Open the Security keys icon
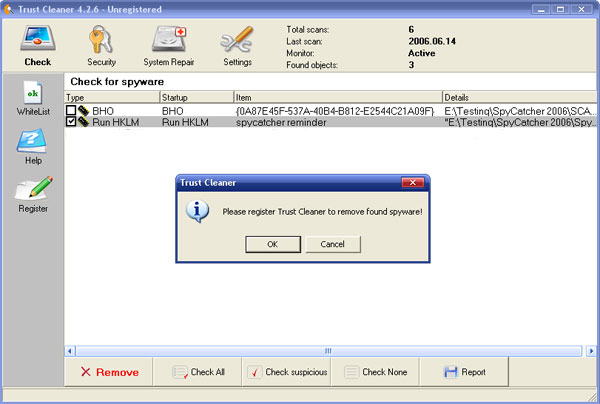 [101, 39]
